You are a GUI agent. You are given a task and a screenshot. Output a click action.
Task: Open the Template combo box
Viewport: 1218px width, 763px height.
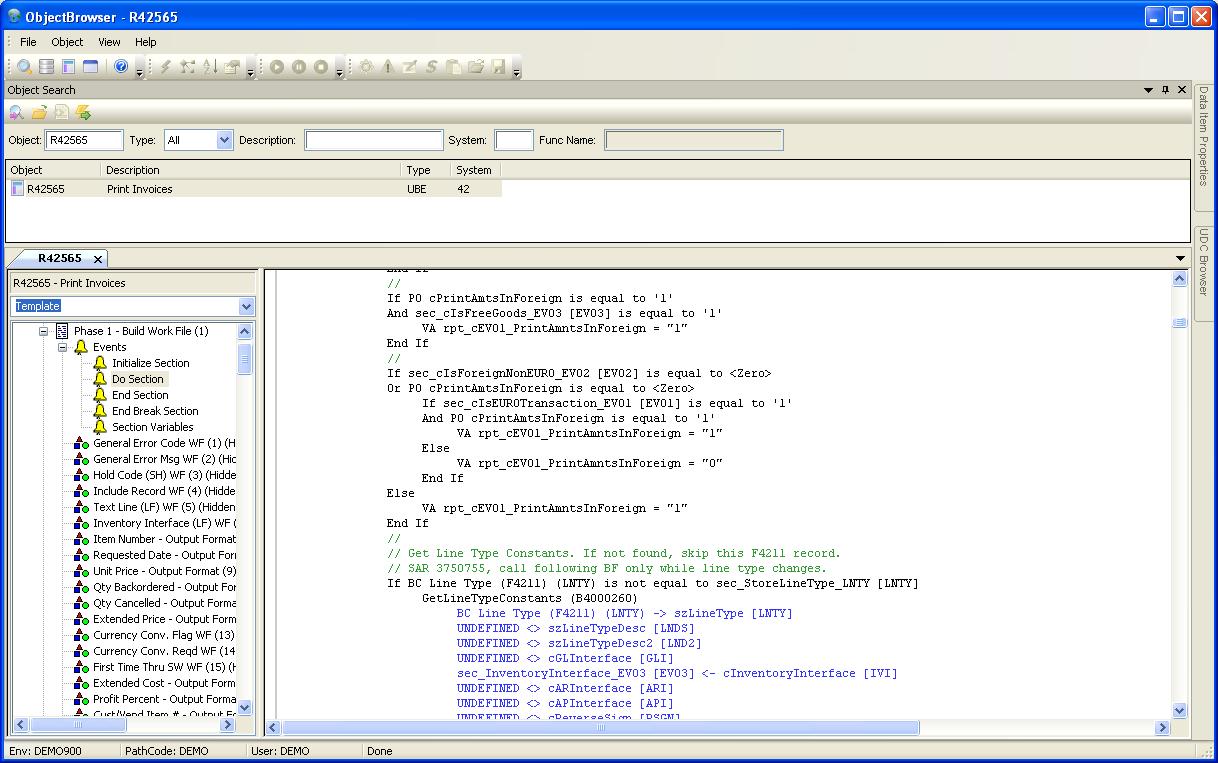click(246, 306)
